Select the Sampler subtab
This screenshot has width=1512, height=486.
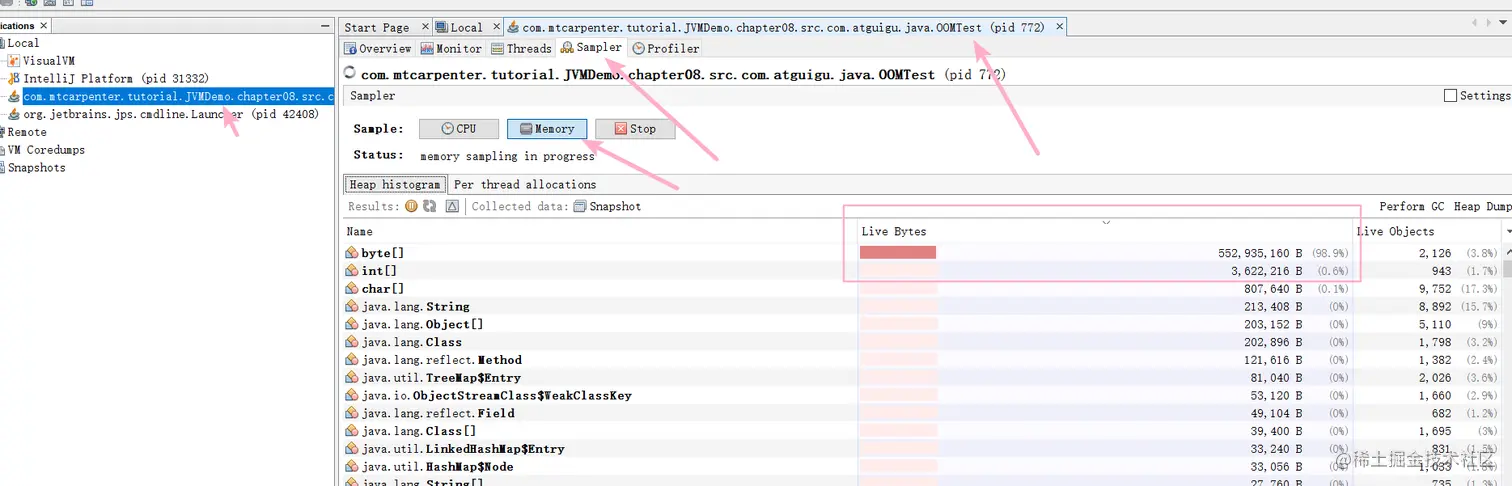click(591, 47)
